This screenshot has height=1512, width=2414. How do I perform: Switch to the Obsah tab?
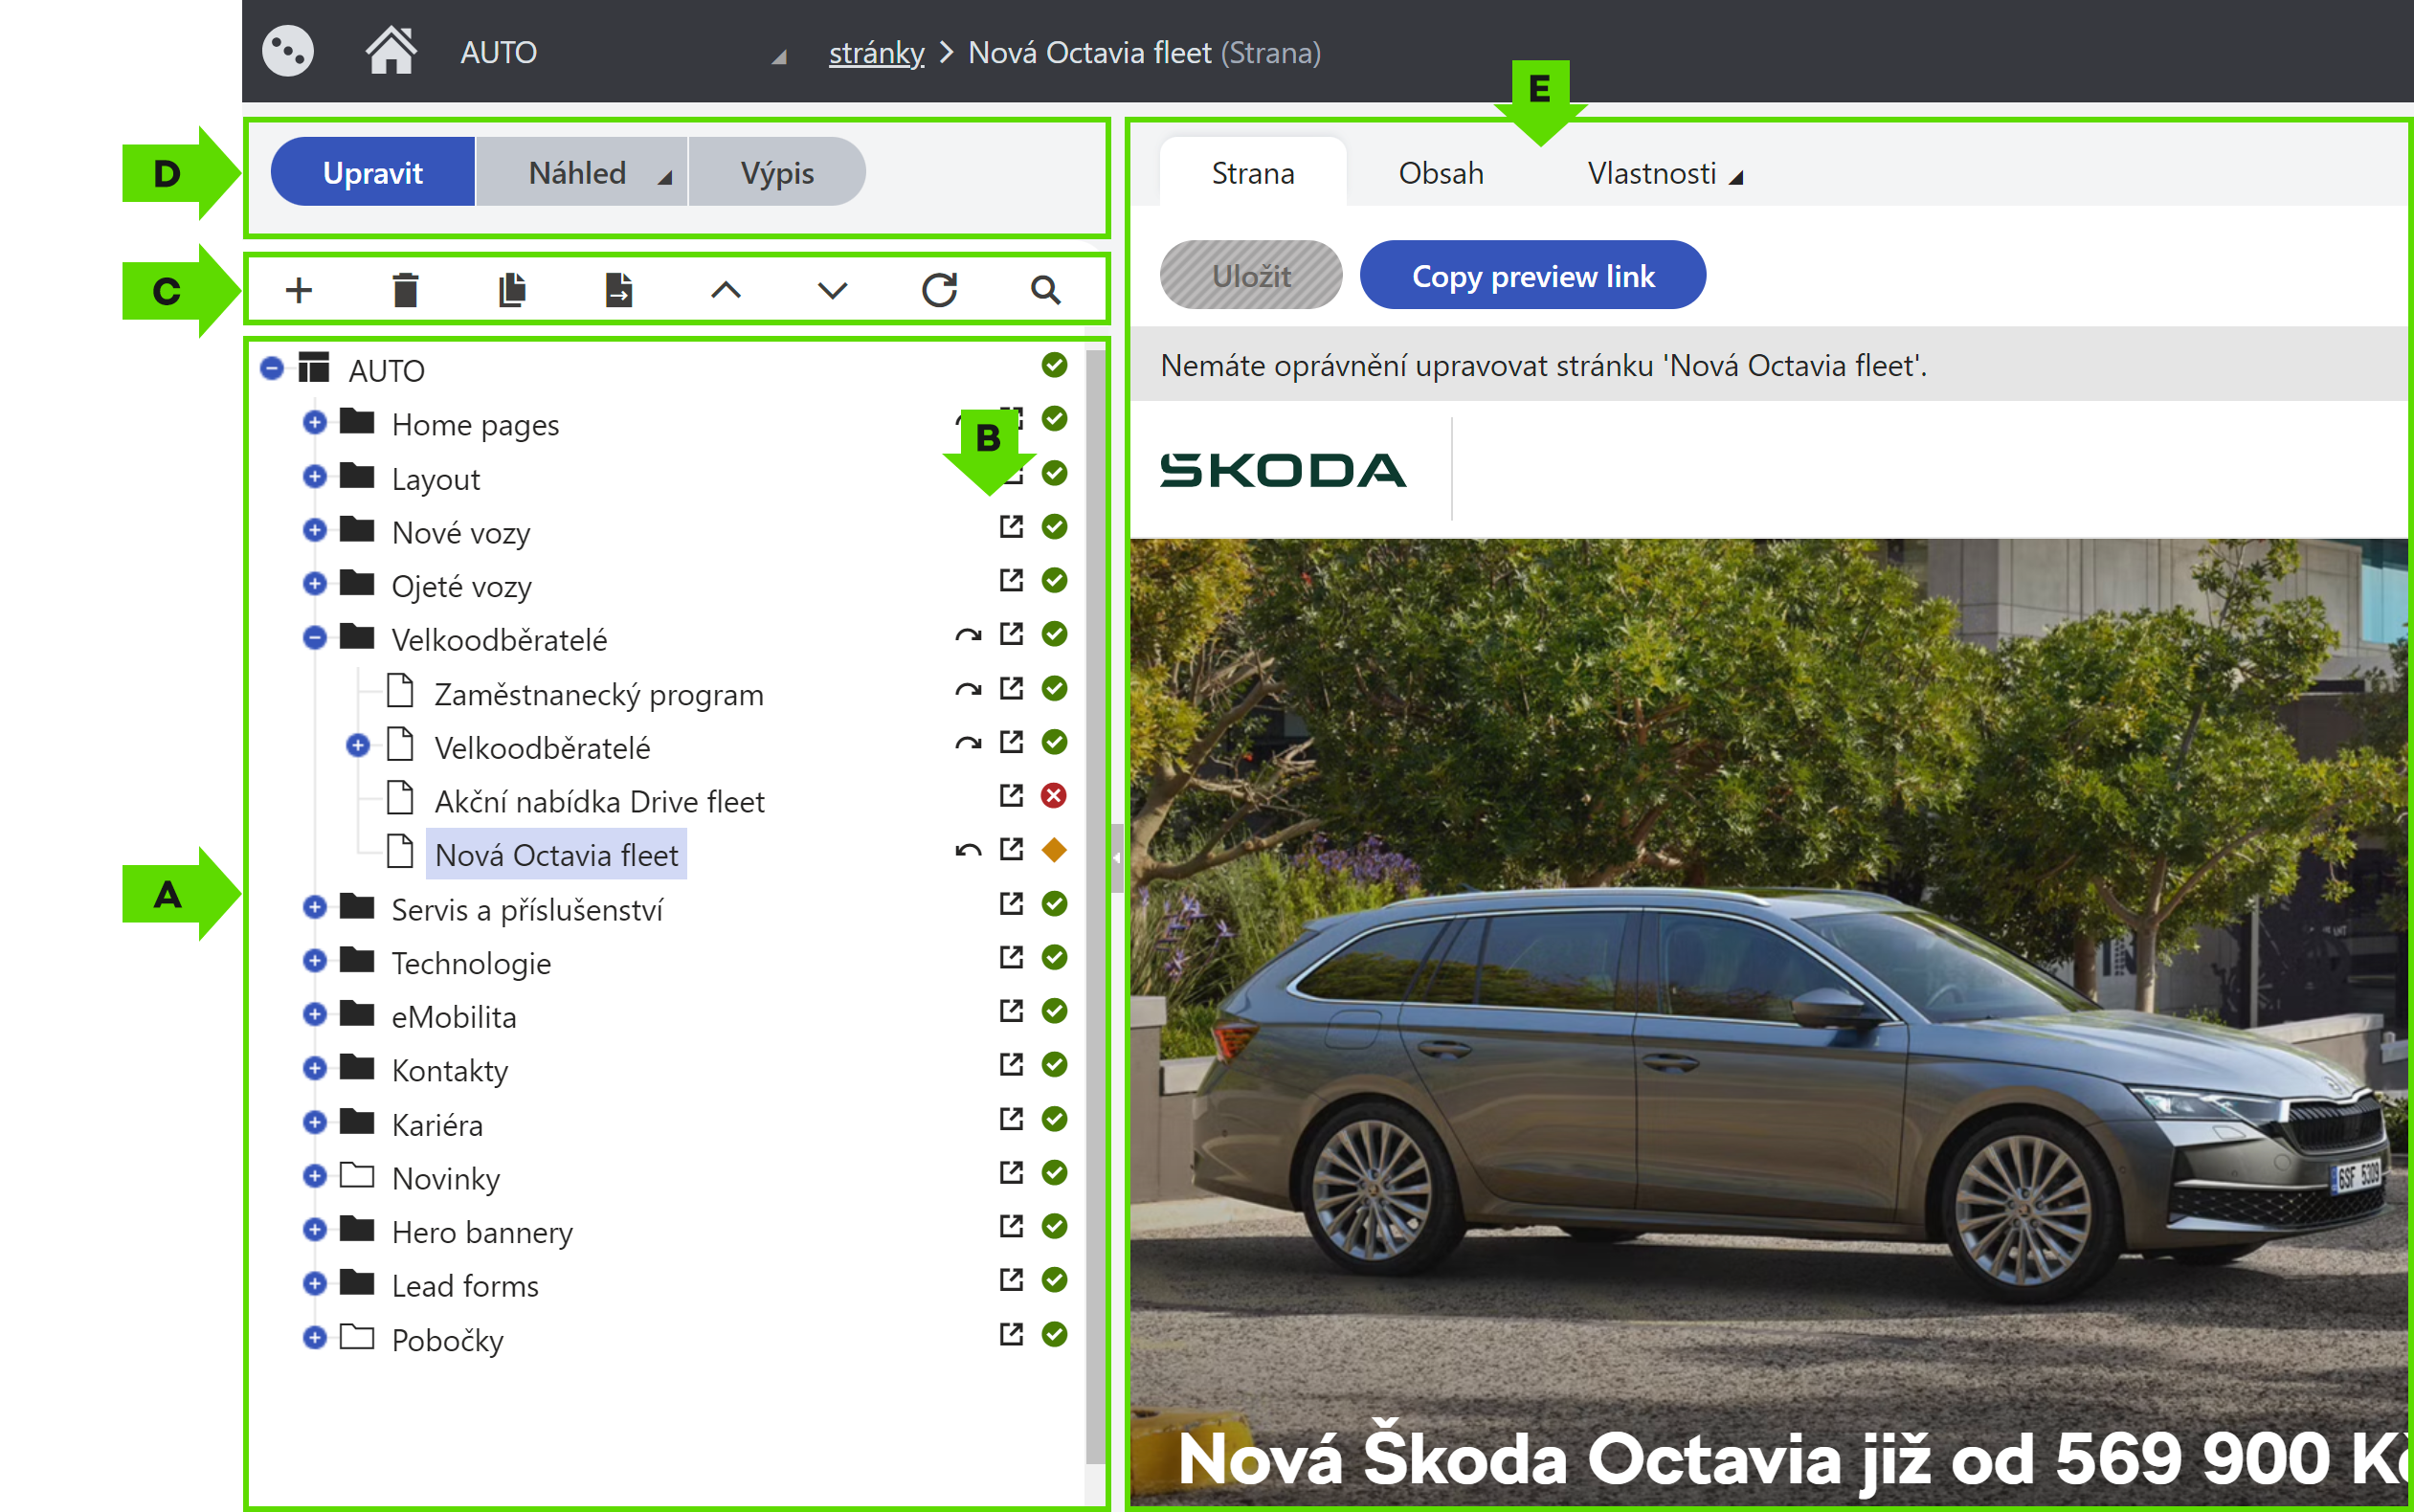click(1440, 173)
